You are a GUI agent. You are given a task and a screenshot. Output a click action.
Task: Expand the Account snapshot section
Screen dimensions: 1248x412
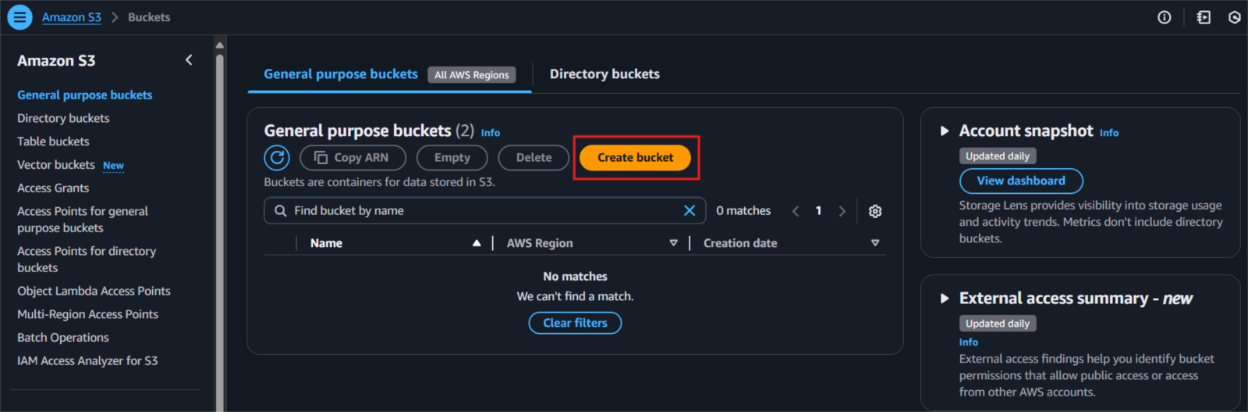944,131
